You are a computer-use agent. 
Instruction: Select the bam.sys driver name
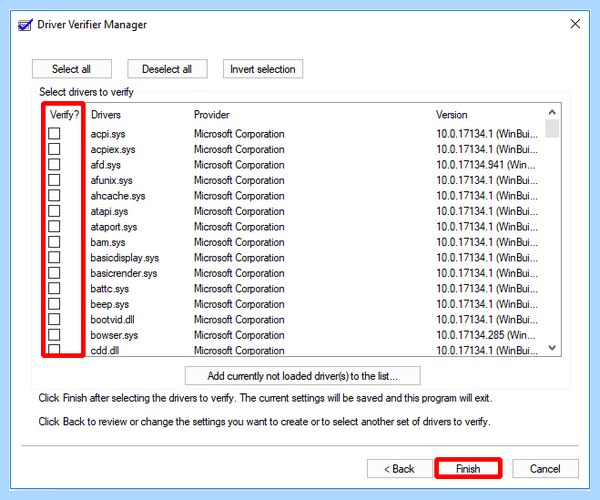(108, 243)
